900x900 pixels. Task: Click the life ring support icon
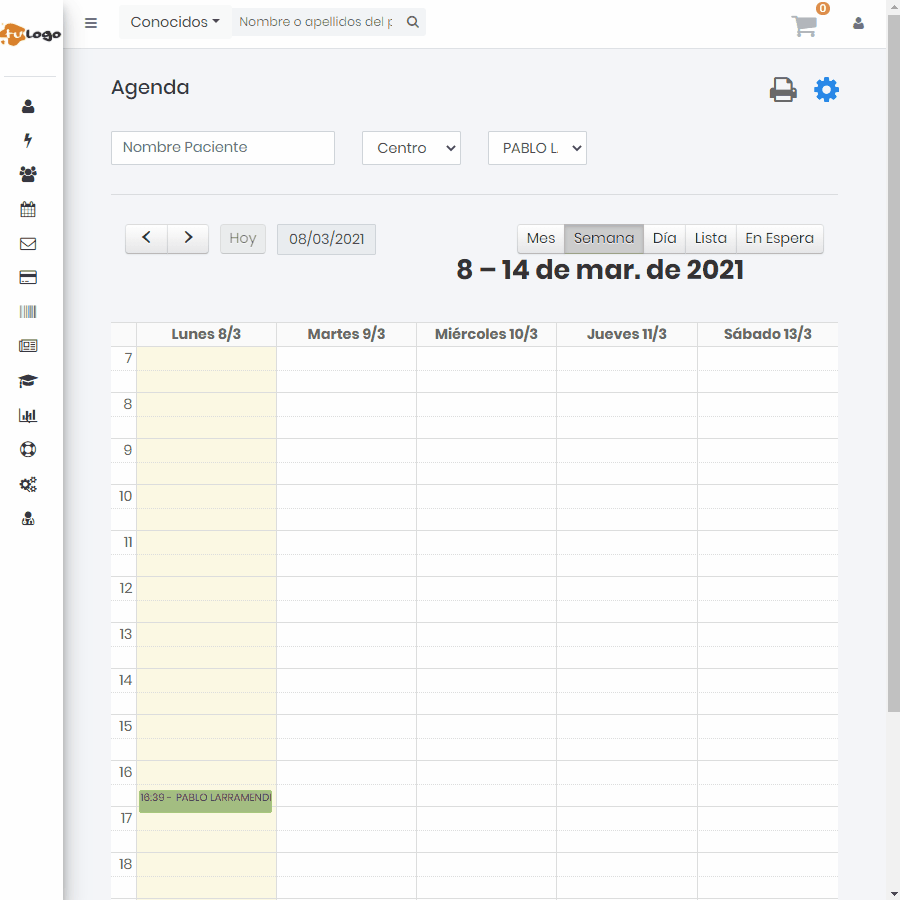(x=28, y=450)
